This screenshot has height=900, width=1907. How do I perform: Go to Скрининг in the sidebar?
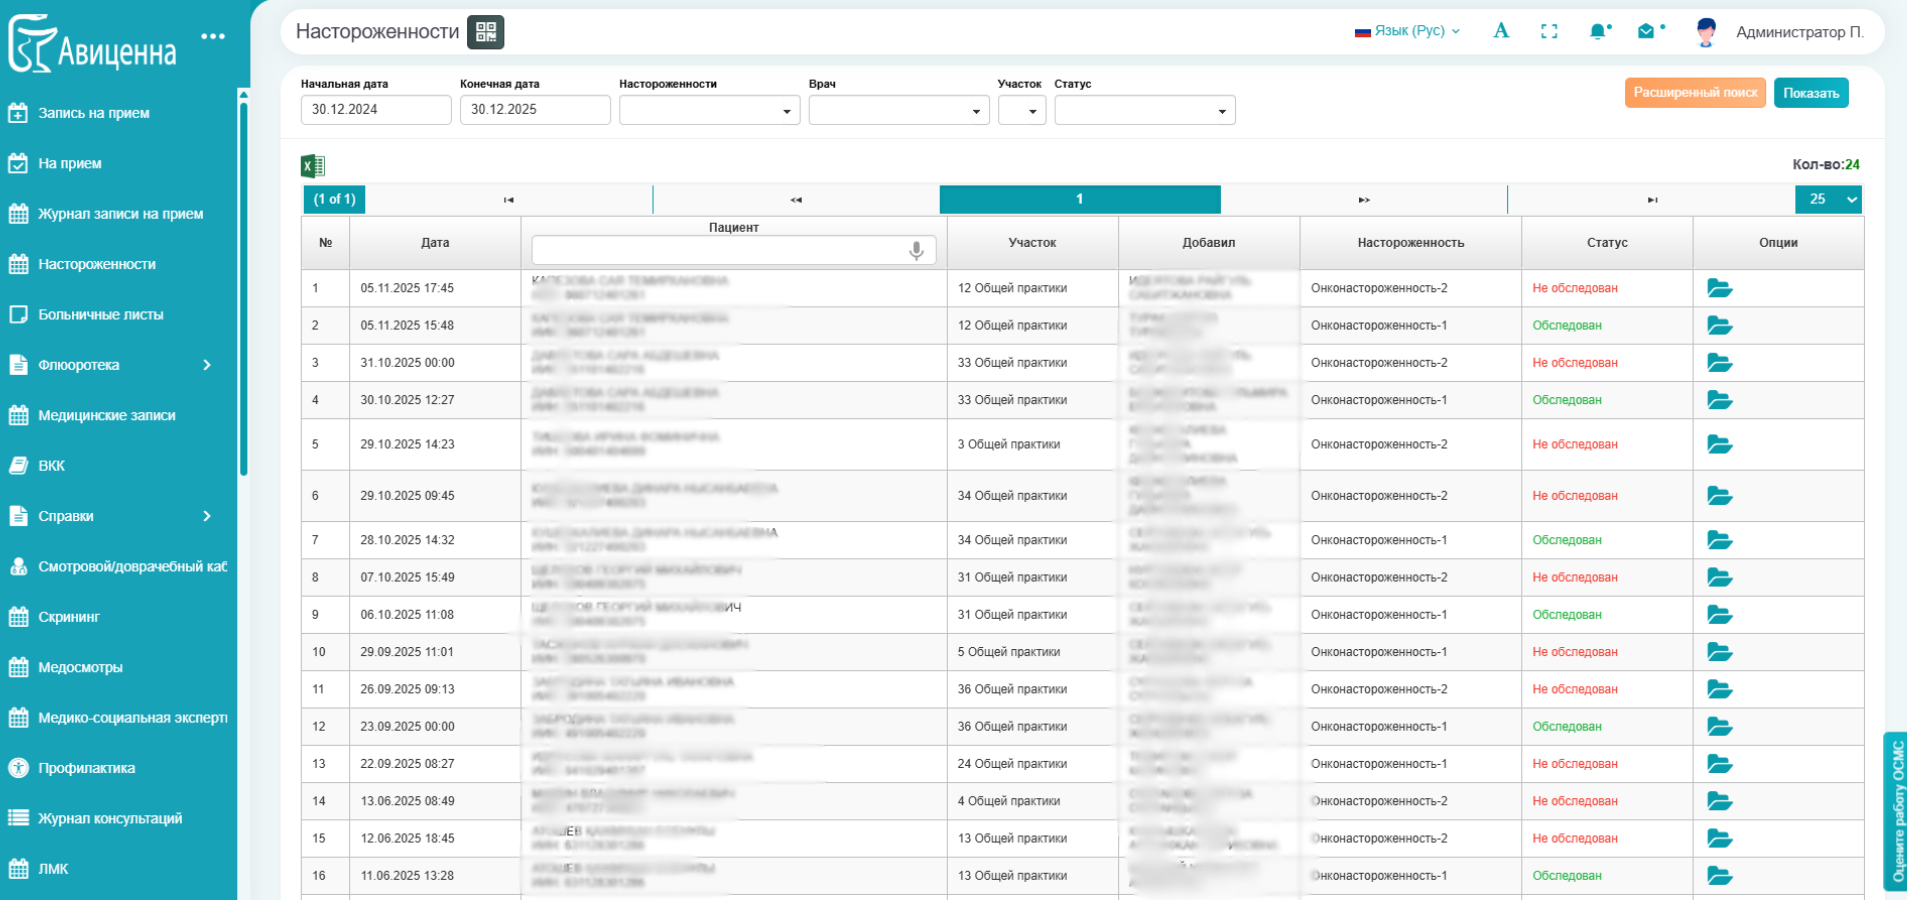(69, 617)
